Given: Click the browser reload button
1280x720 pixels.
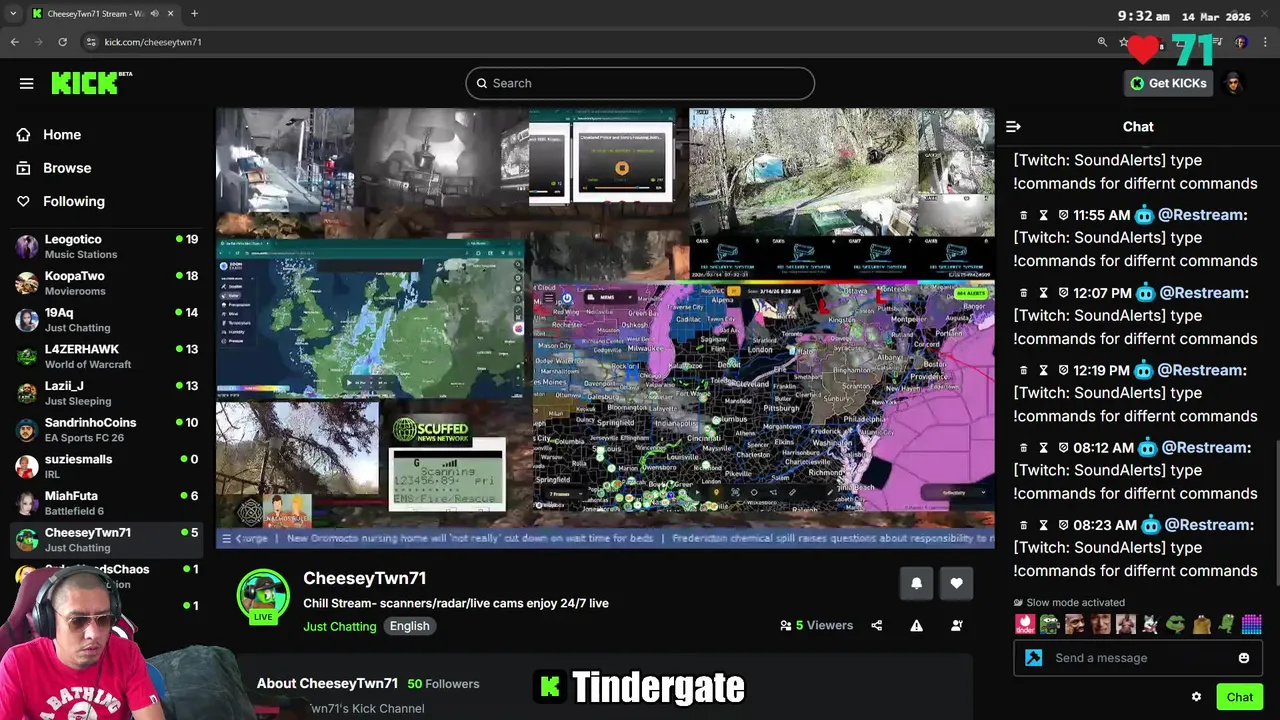Looking at the screenshot, I should pos(62,42).
